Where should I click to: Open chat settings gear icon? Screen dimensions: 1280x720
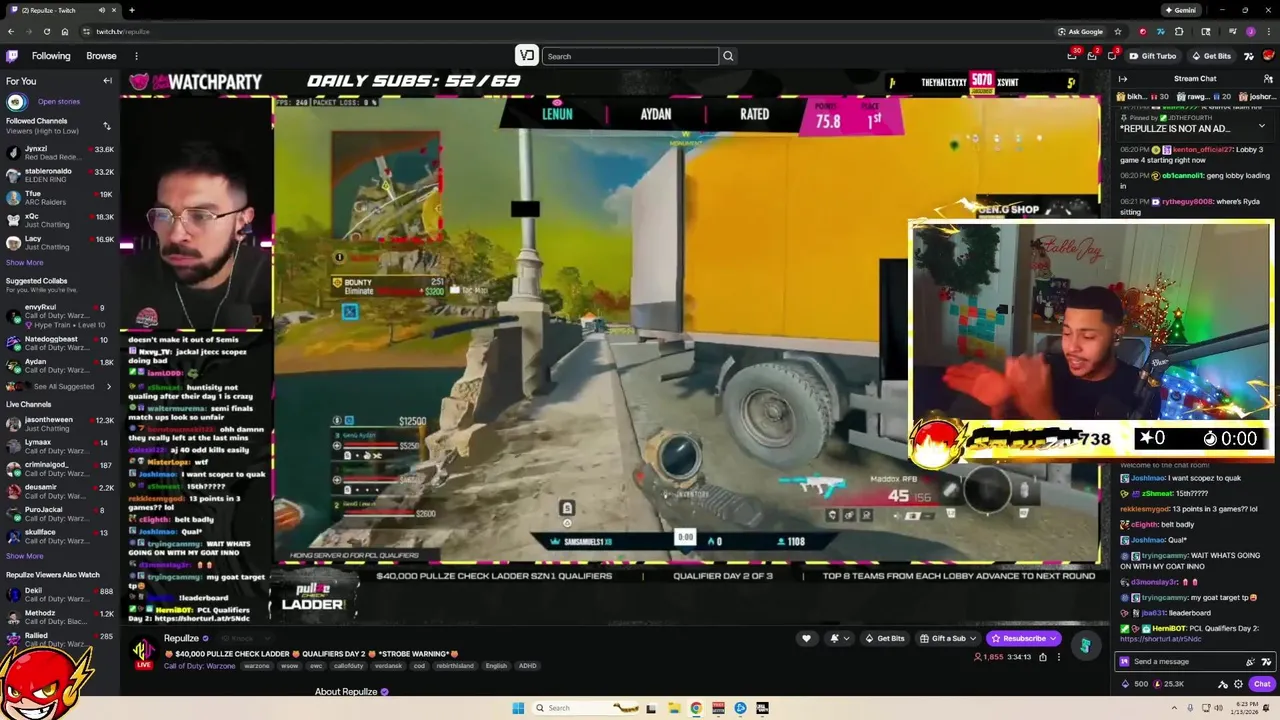[1239, 684]
